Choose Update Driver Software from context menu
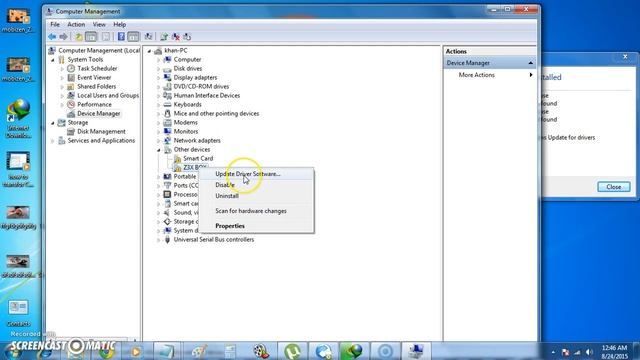The width and height of the screenshot is (640, 360). tap(257, 174)
